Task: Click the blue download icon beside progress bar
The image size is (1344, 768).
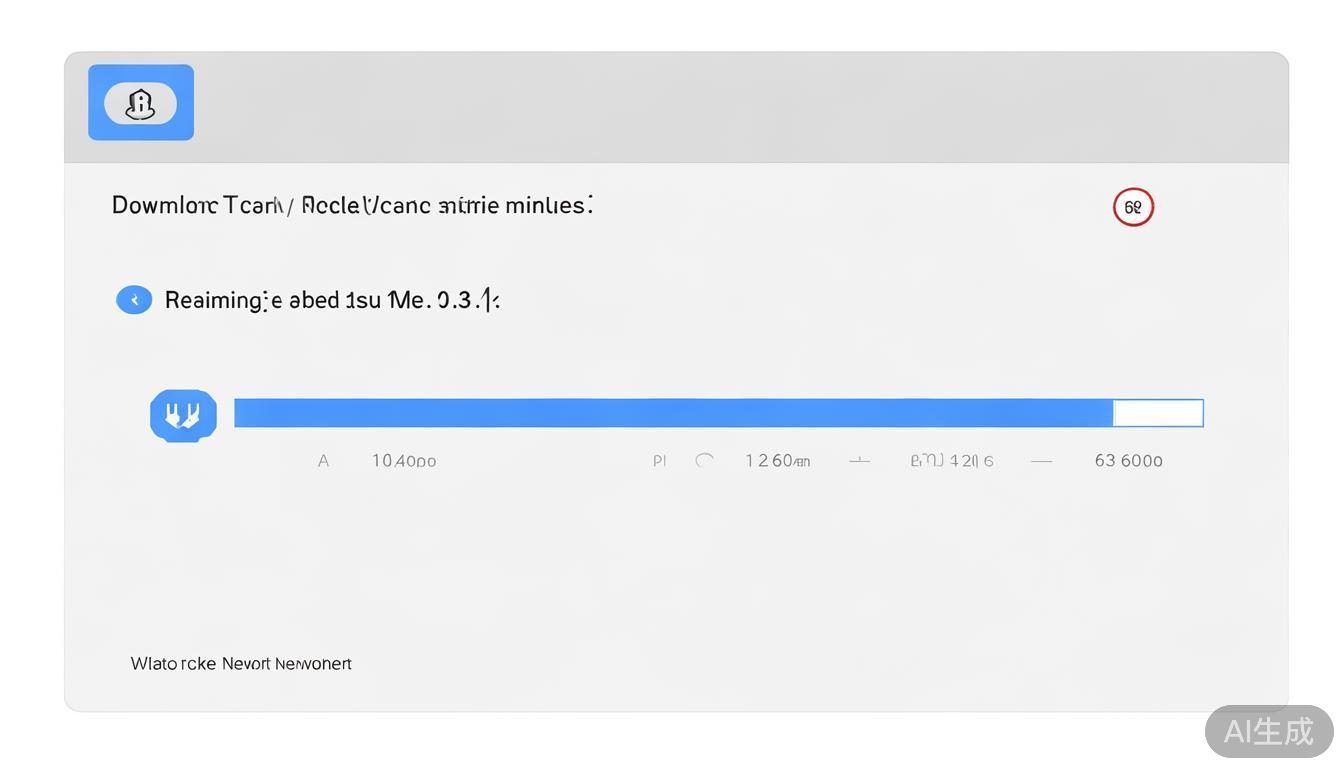Action: pyautogui.click(x=183, y=415)
